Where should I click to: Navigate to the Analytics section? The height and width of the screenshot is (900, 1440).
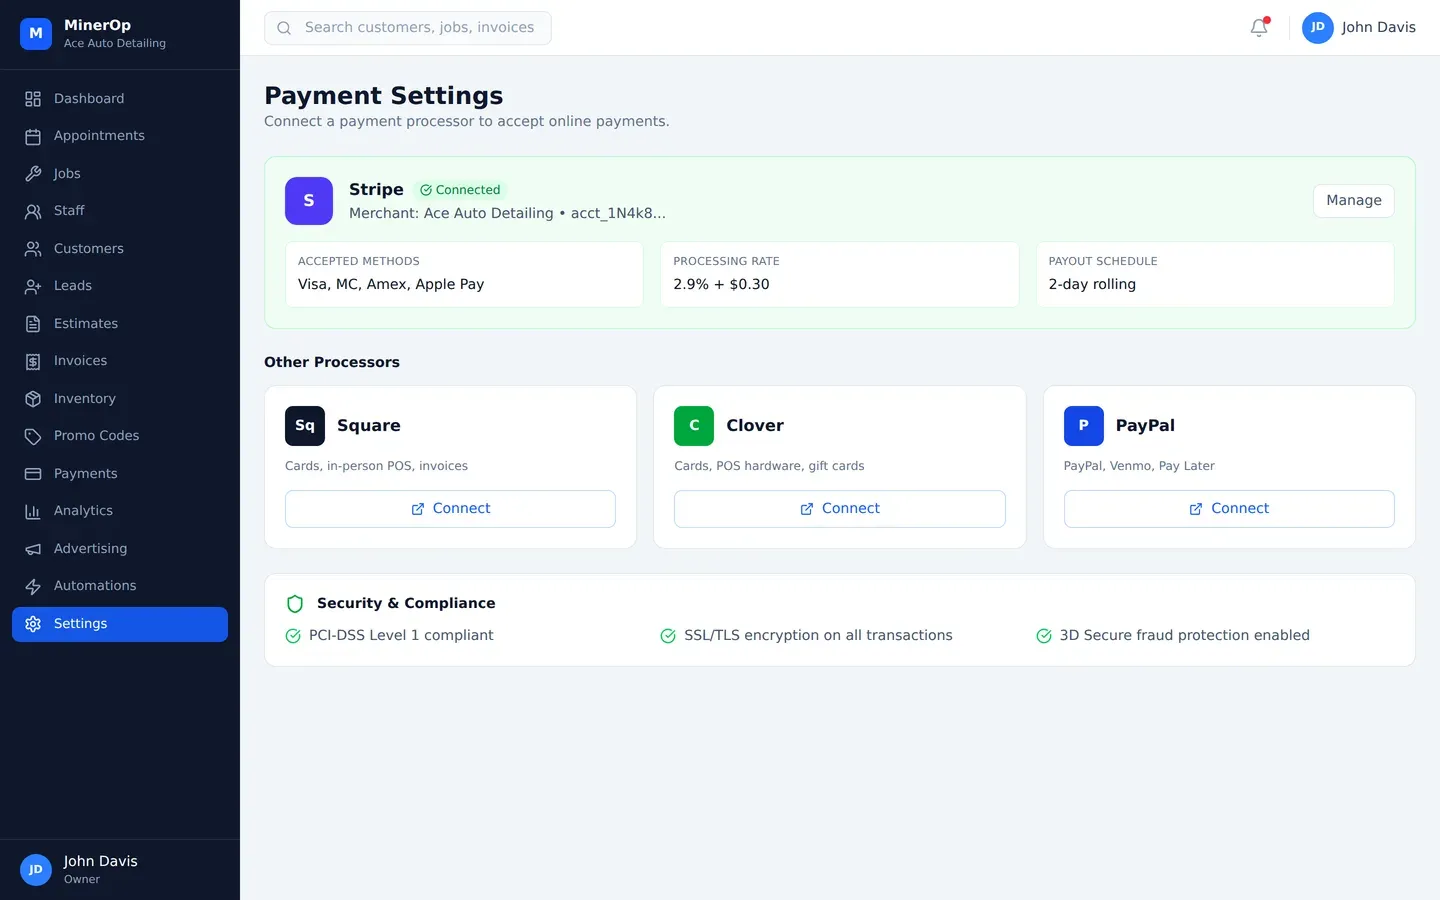tap(83, 511)
